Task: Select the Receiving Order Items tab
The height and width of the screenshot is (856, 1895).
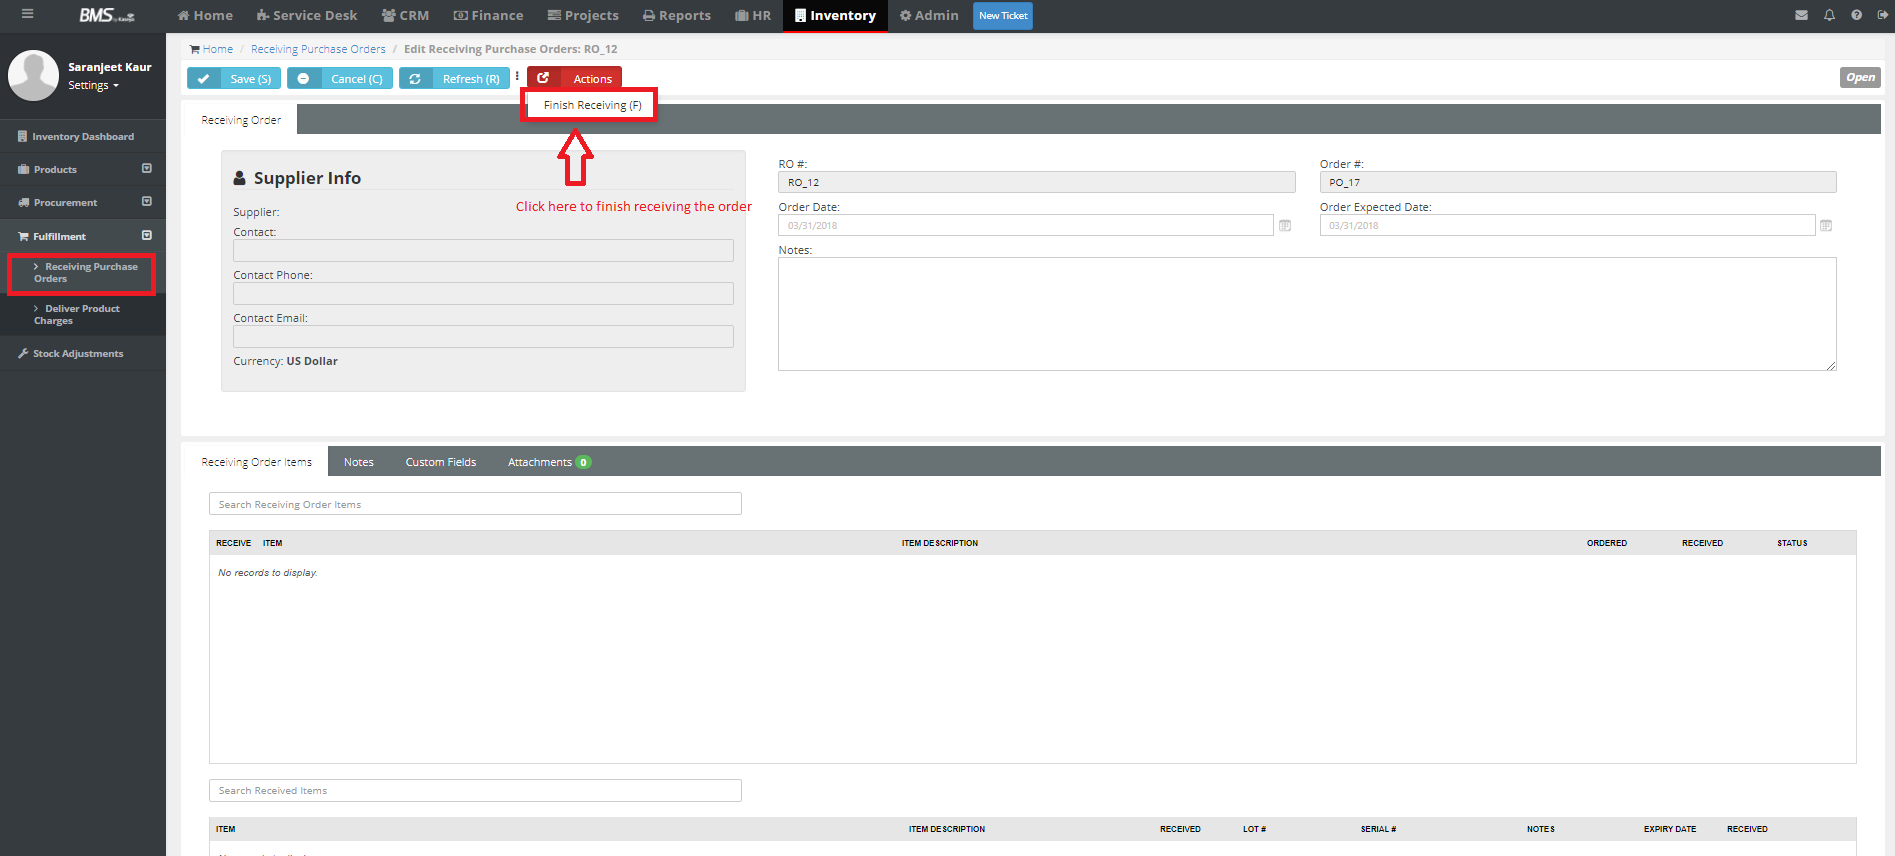Action: click(256, 462)
